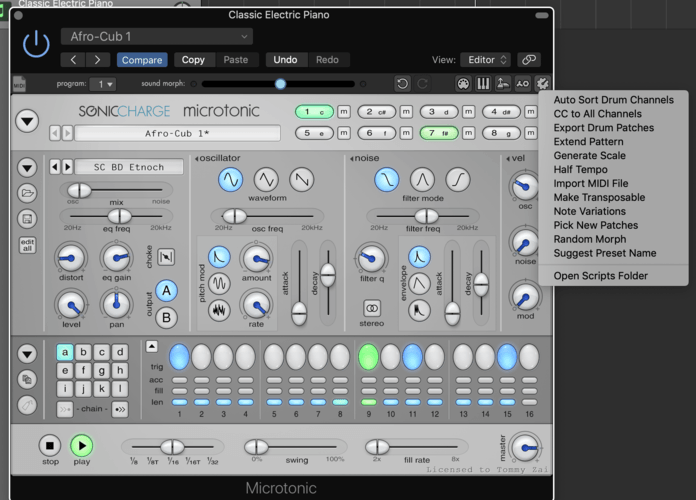Collapse the noise section triangle

click(x=352, y=159)
